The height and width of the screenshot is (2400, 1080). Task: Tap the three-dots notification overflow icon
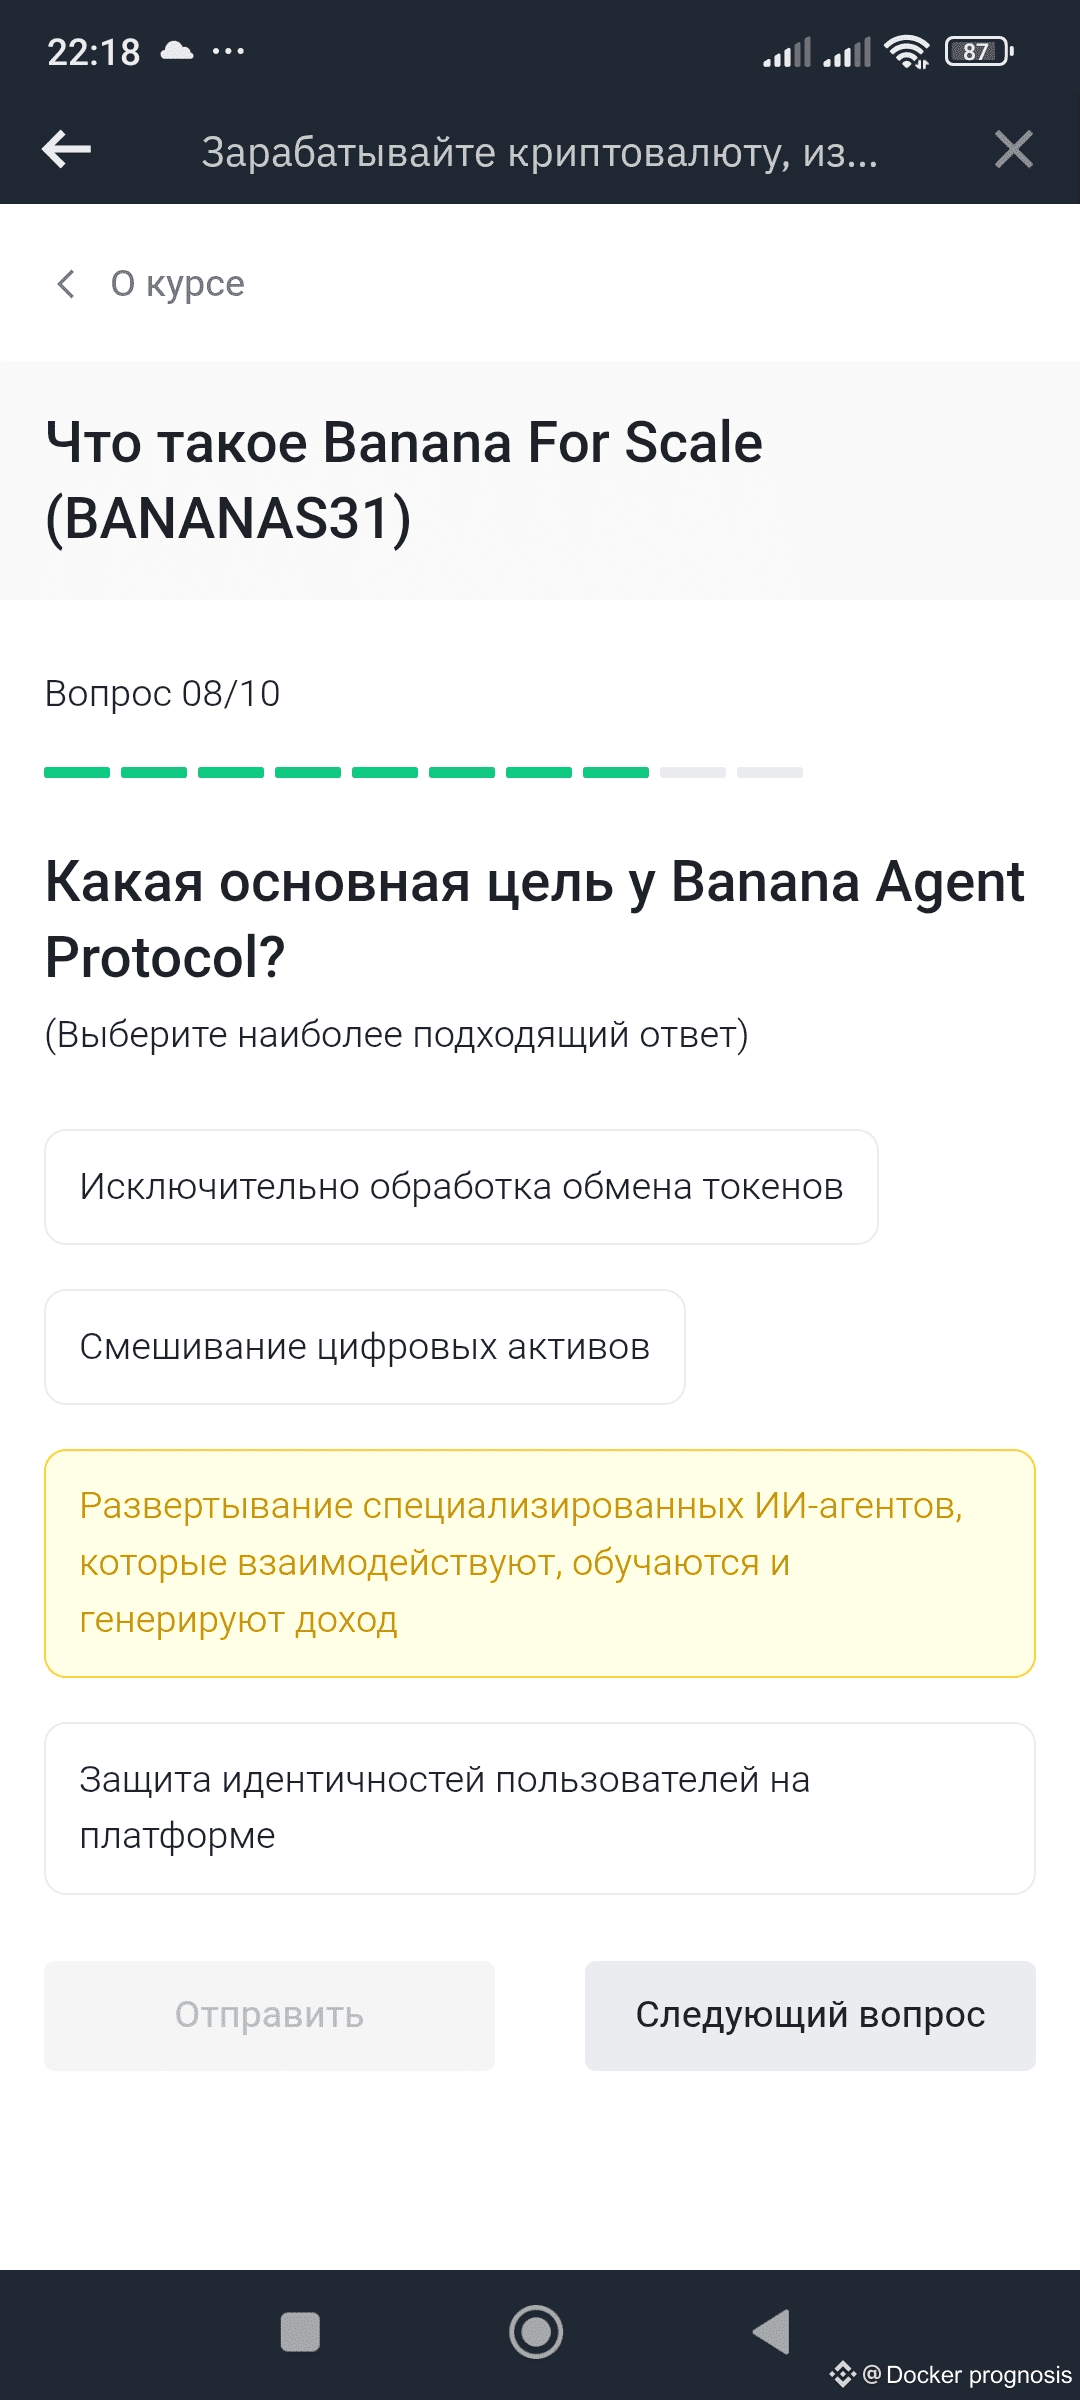click(x=228, y=51)
